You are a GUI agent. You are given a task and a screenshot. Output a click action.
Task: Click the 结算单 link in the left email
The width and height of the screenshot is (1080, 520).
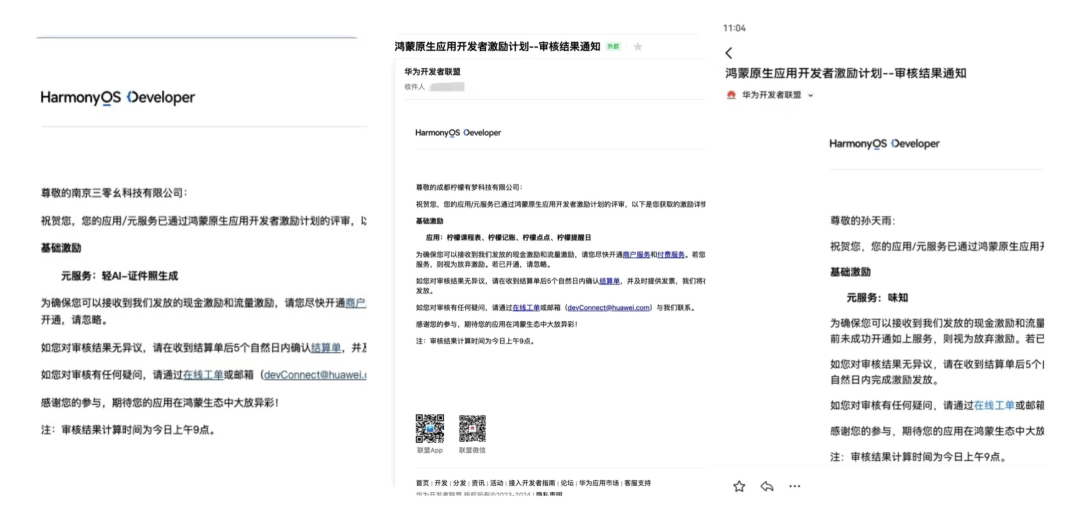point(326,348)
